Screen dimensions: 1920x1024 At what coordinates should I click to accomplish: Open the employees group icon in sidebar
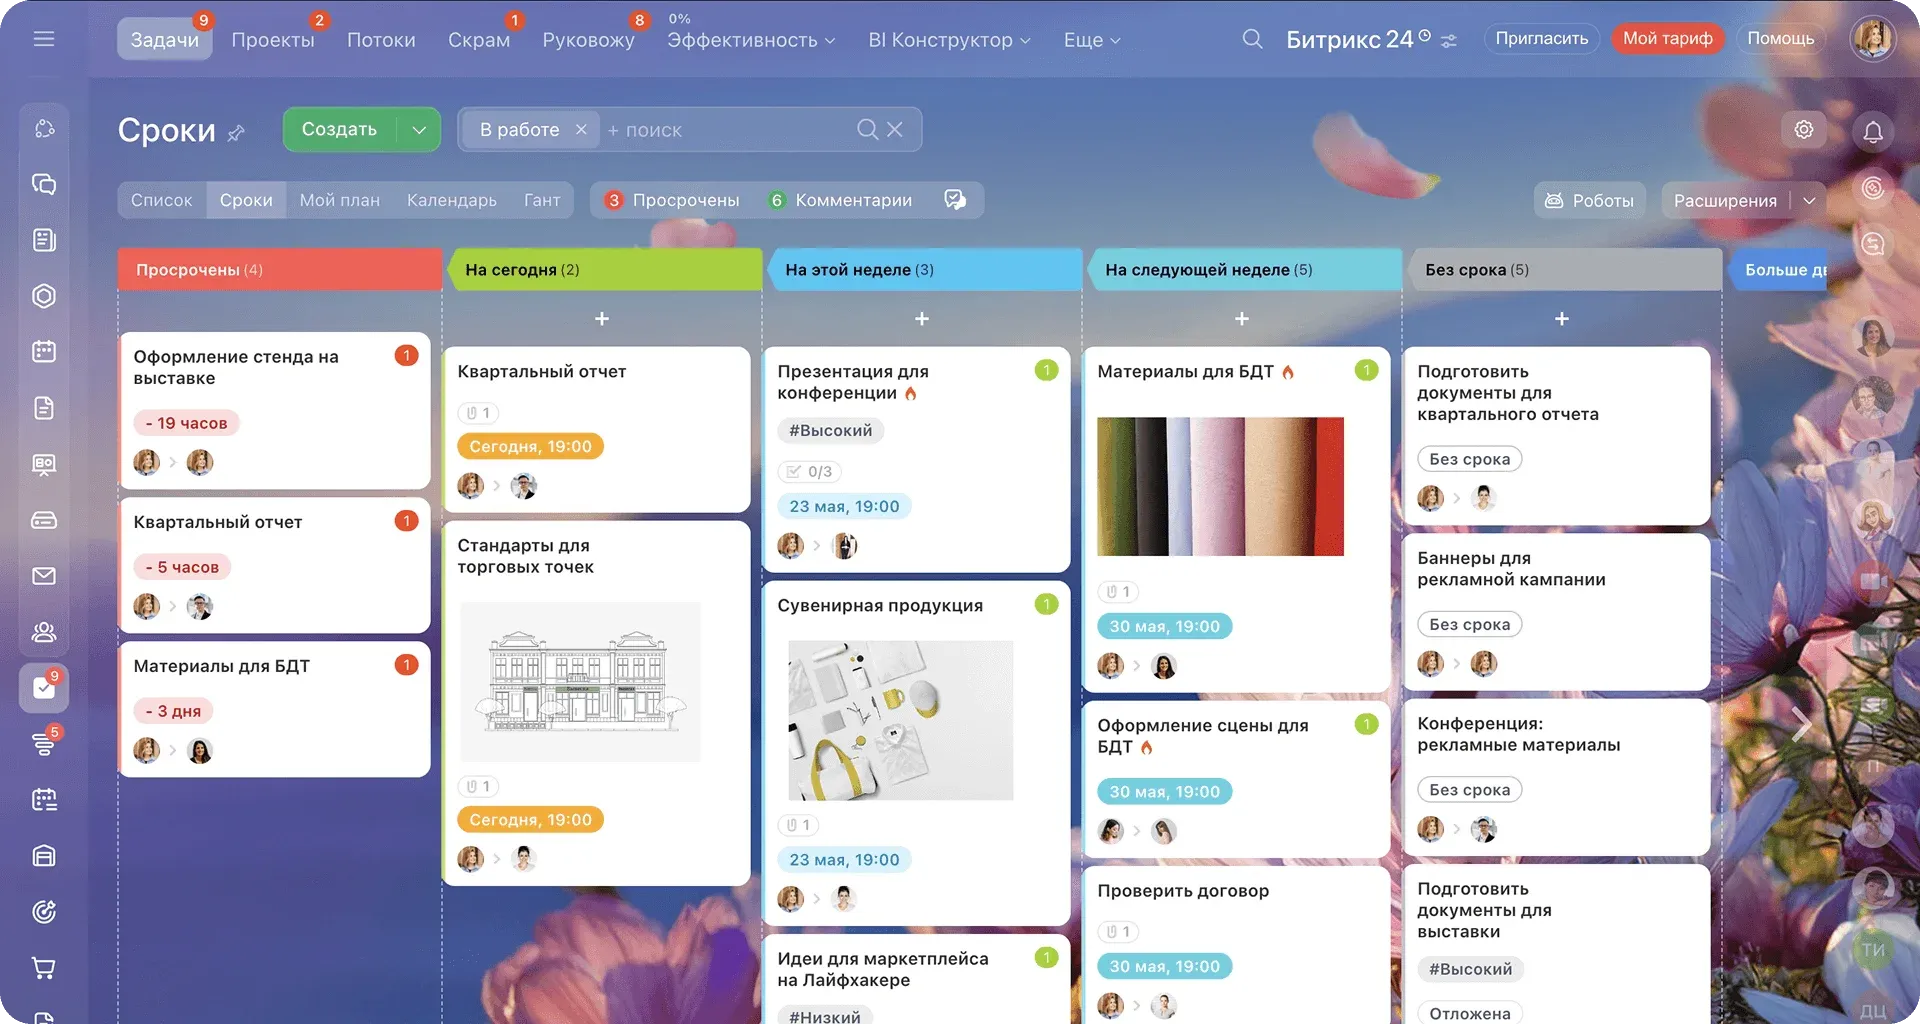coord(44,632)
